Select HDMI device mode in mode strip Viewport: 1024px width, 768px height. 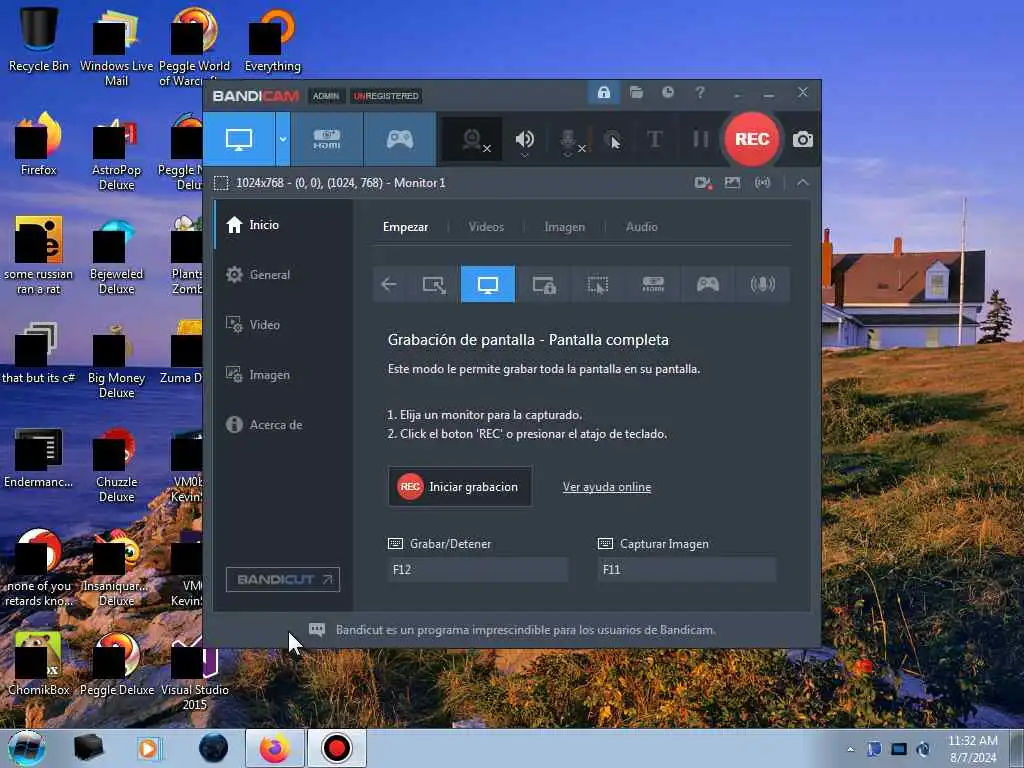tap(653, 284)
